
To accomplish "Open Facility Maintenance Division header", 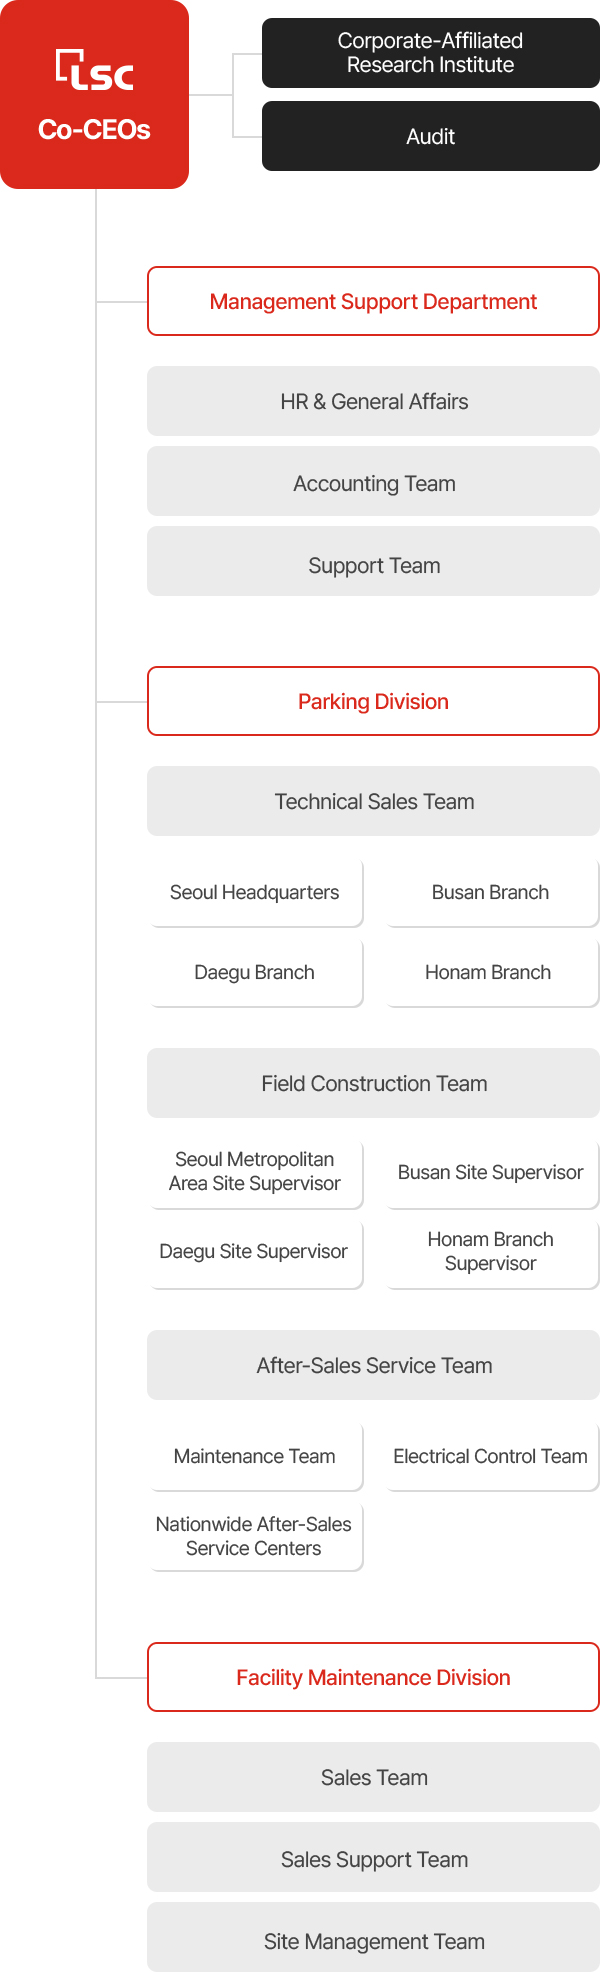I will click(x=373, y=1677).
